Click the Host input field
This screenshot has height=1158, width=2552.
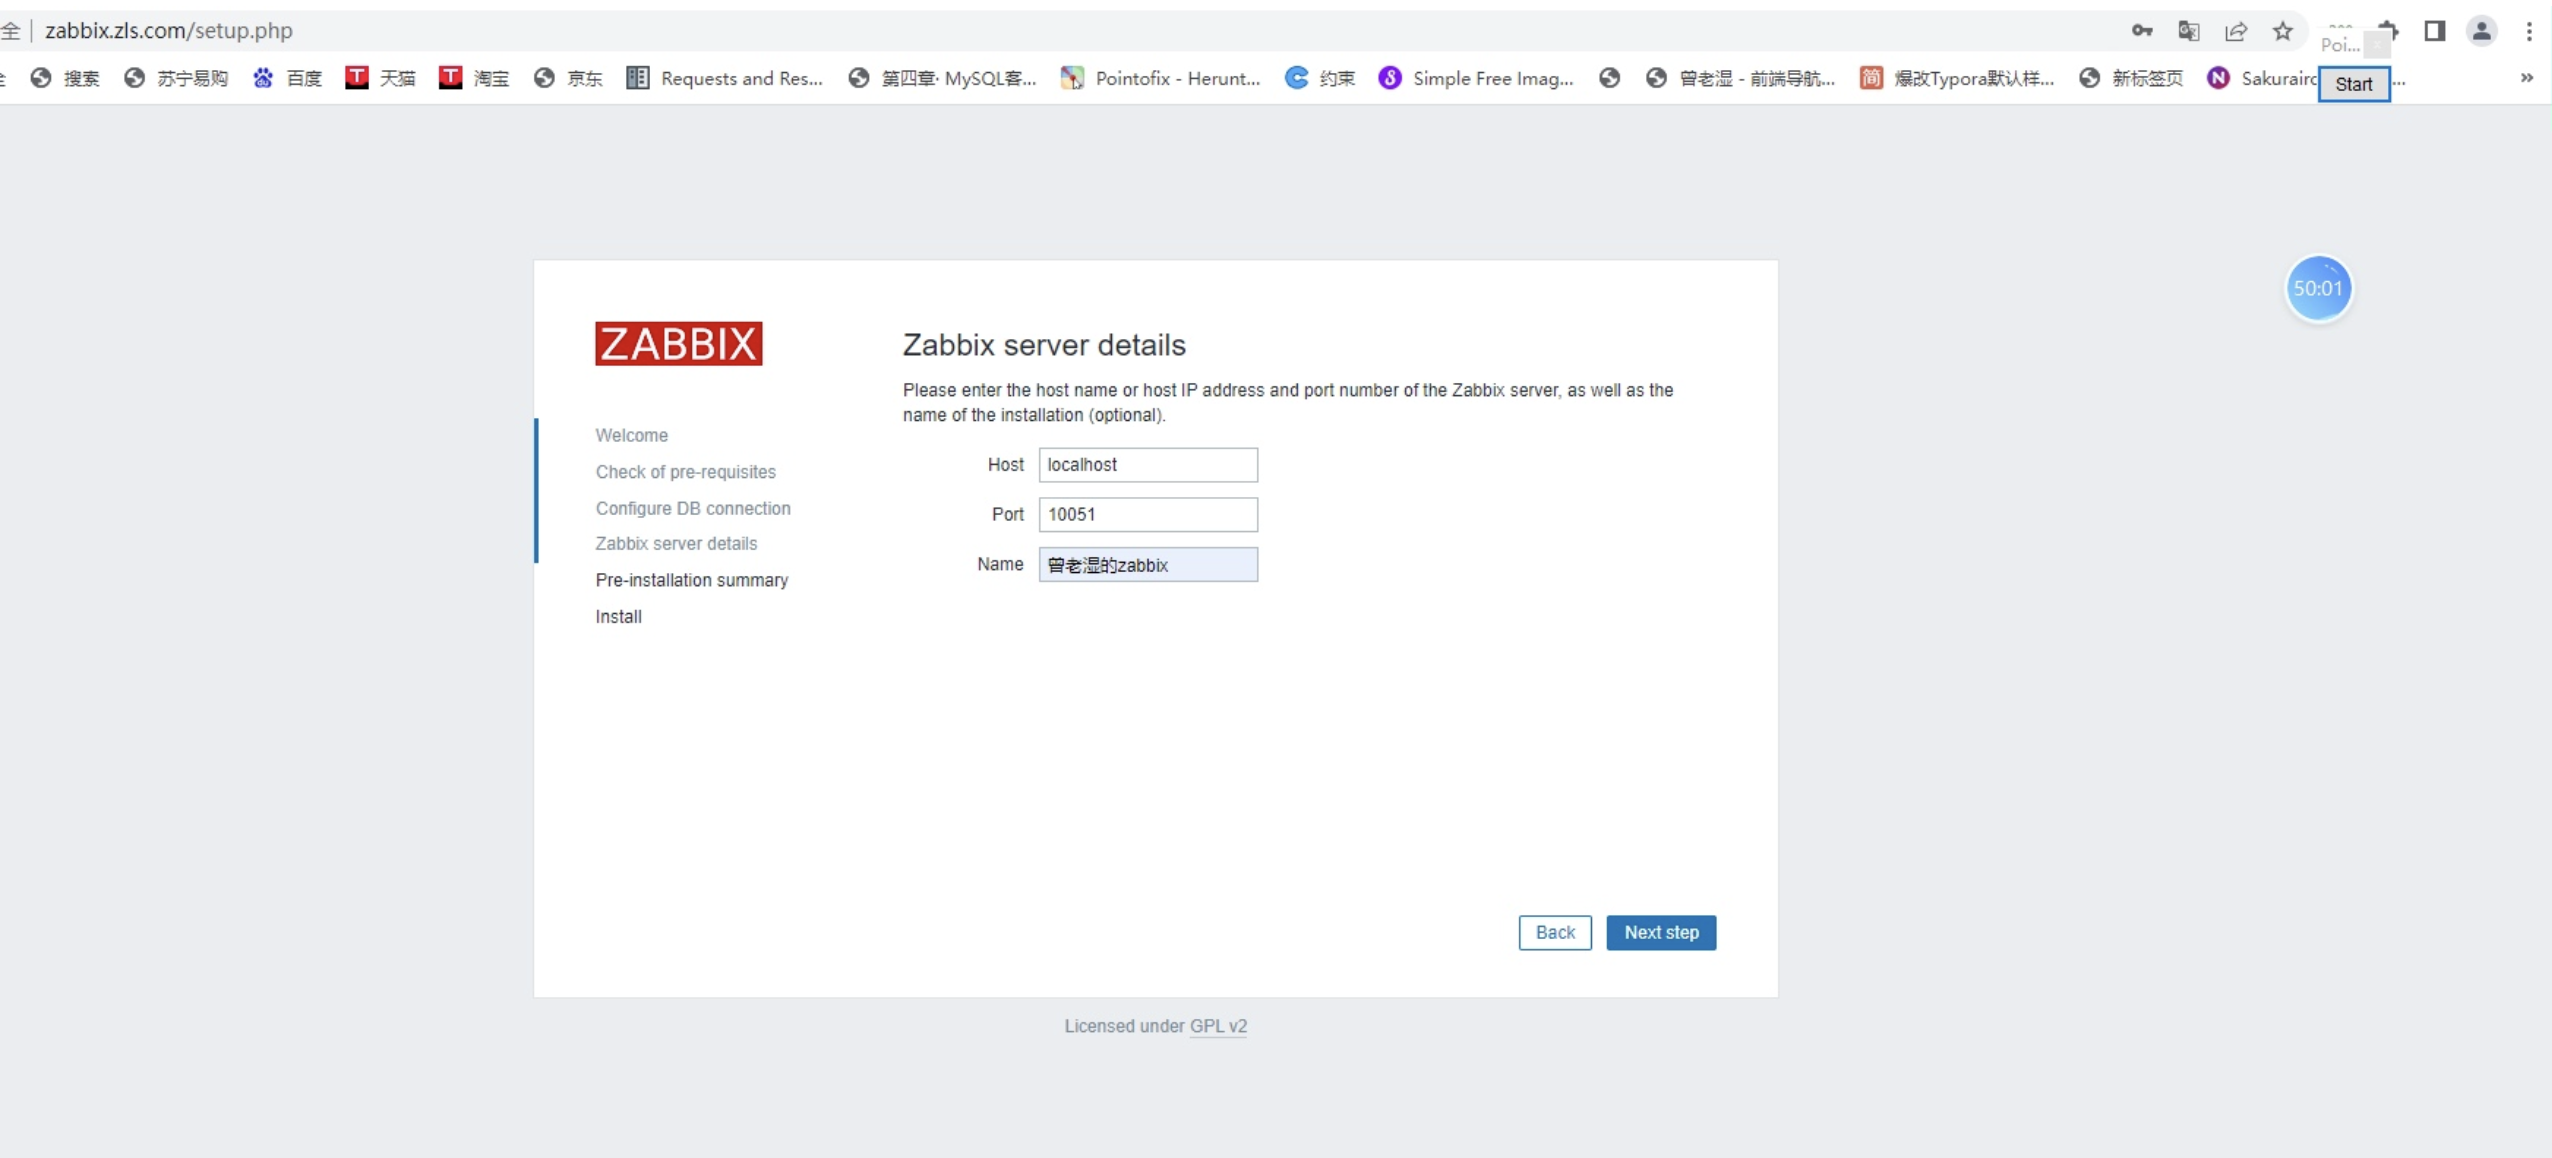[1148, 465]
